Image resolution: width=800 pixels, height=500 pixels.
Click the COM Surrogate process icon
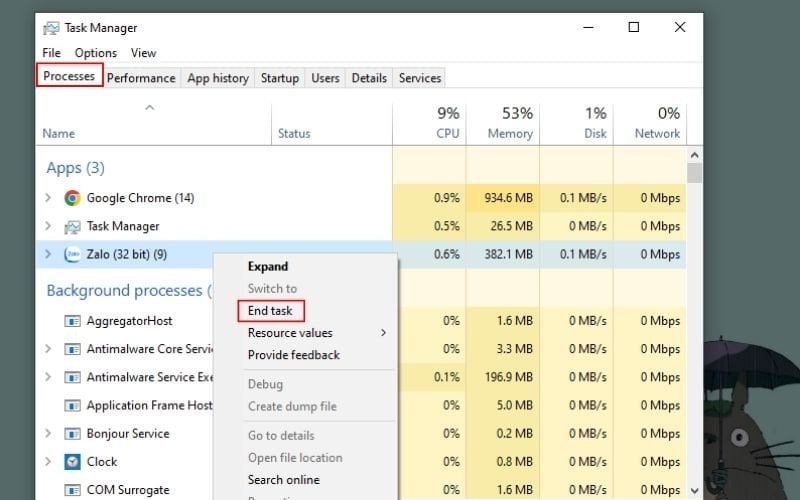tap(72, 490)
